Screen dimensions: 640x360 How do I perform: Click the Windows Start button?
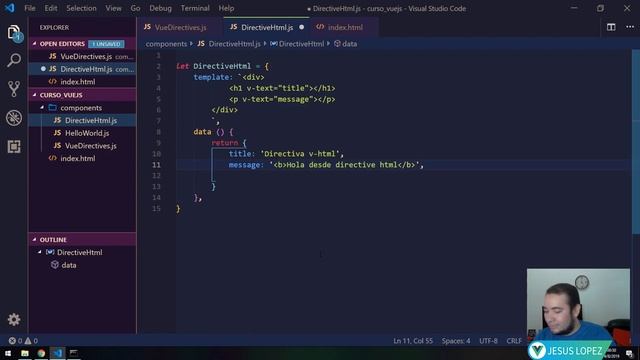click(x=8, y=353)
